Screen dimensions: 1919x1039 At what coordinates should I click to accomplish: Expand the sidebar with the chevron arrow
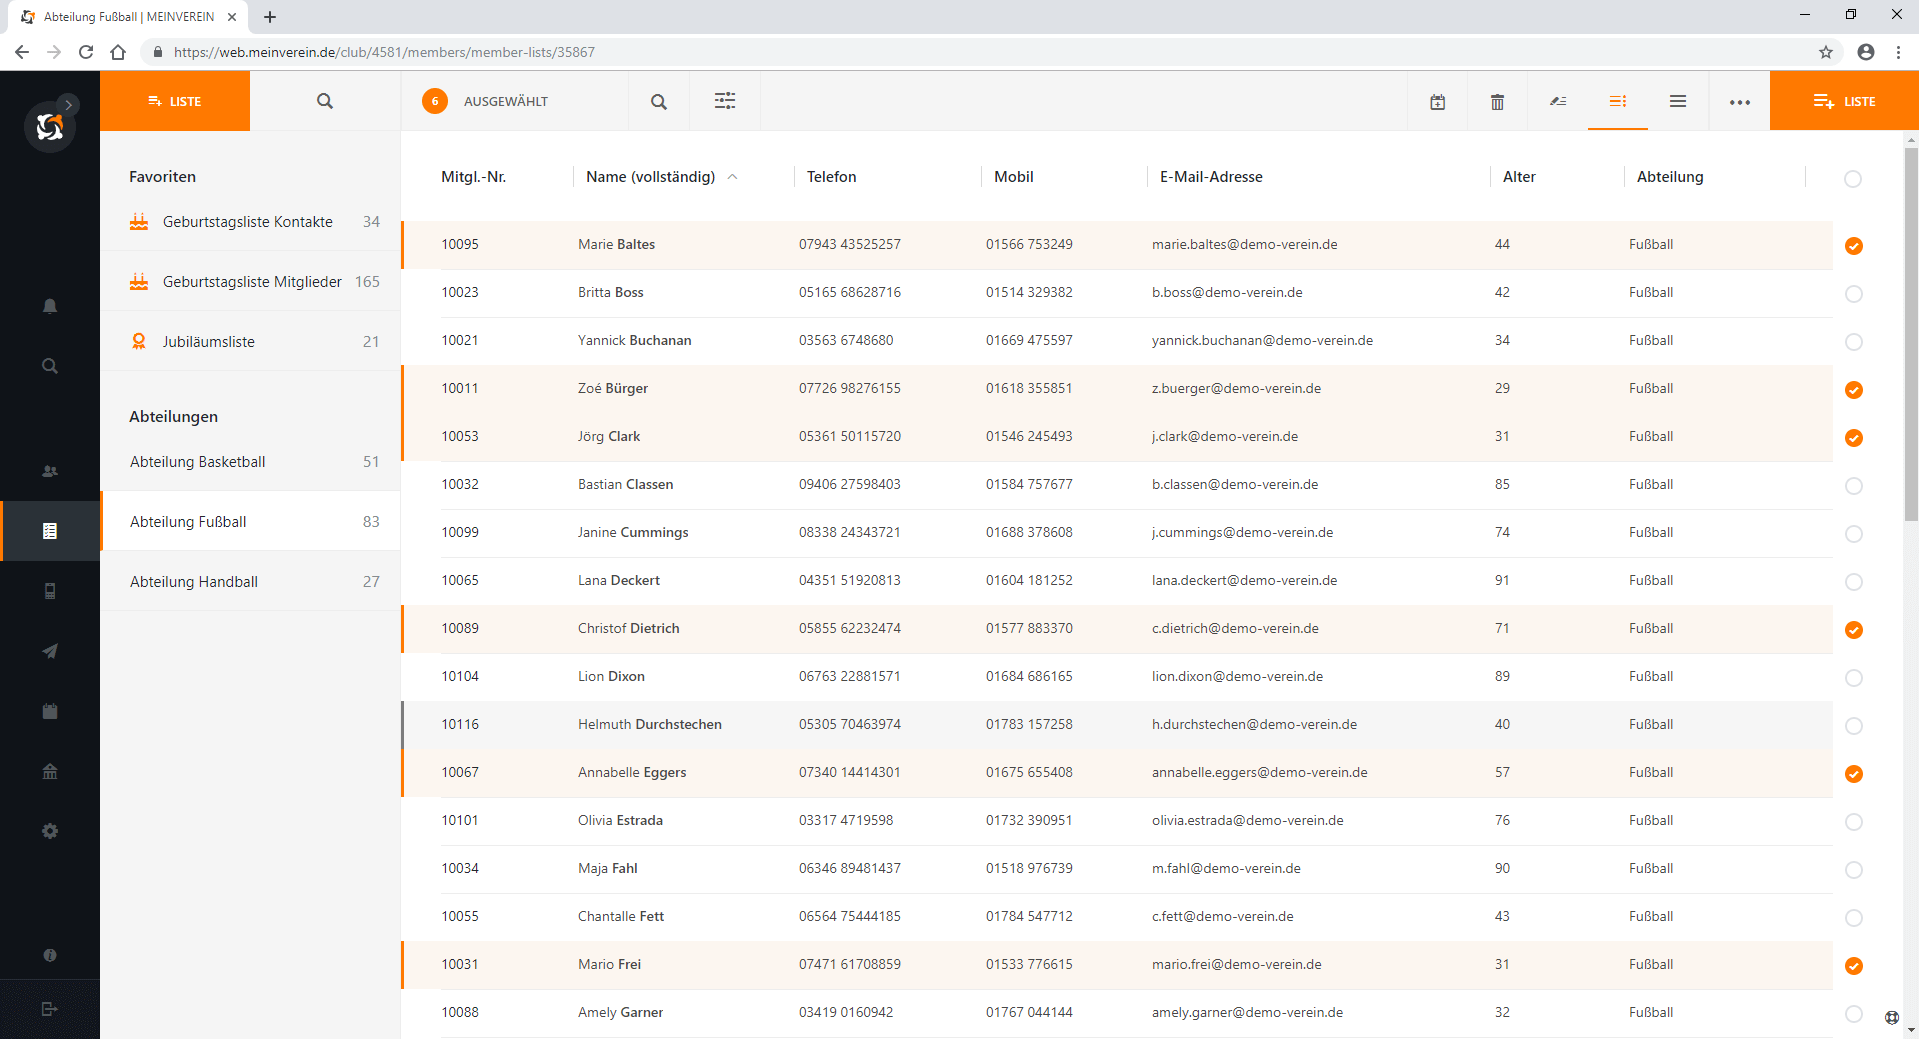click(x=68, y=104)
